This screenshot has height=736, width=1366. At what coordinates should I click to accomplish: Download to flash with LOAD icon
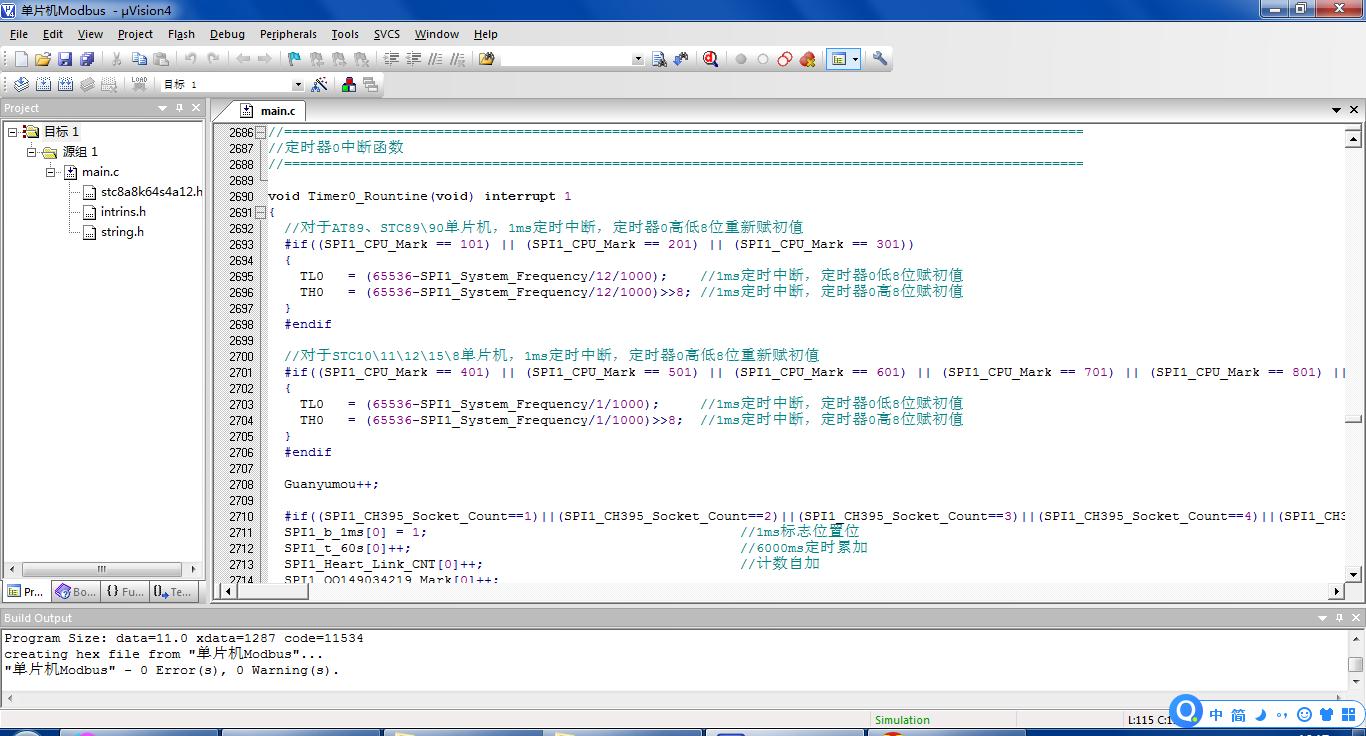pos(139,85)
